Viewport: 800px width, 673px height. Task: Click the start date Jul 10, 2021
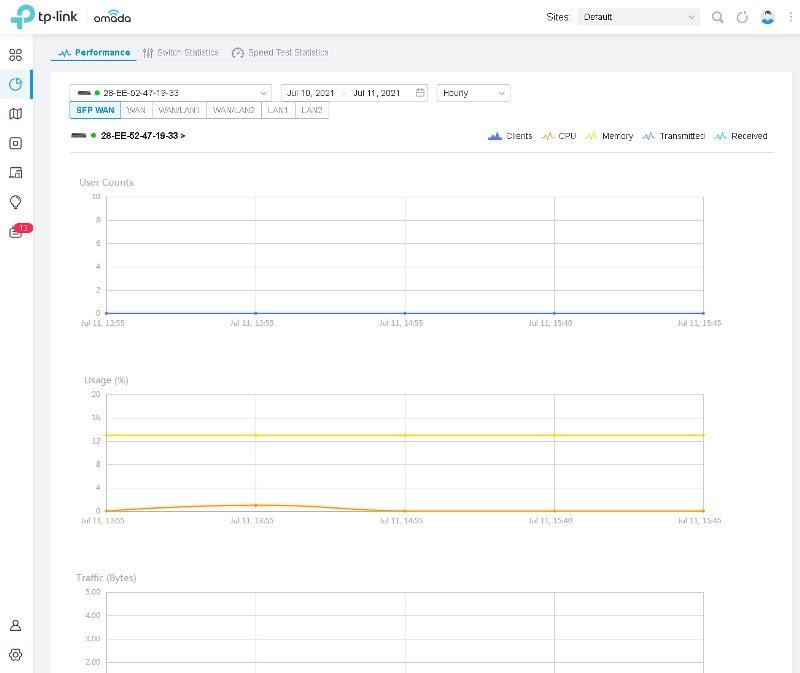click(310, 93)
